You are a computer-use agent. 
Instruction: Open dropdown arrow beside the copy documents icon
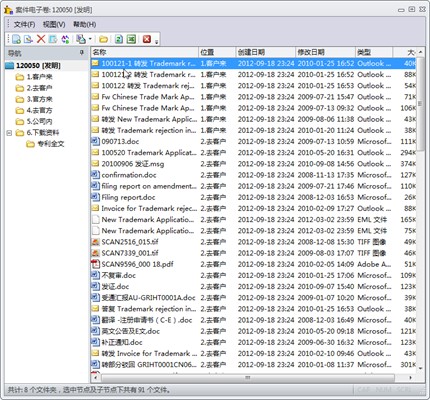[x=90, y=39]
